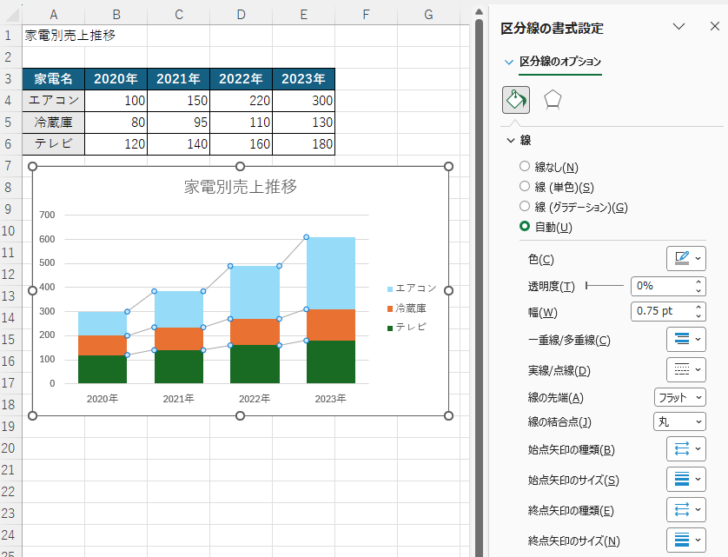Select column D header
This screenshot has height=557, width=728.
click(241, 15)
